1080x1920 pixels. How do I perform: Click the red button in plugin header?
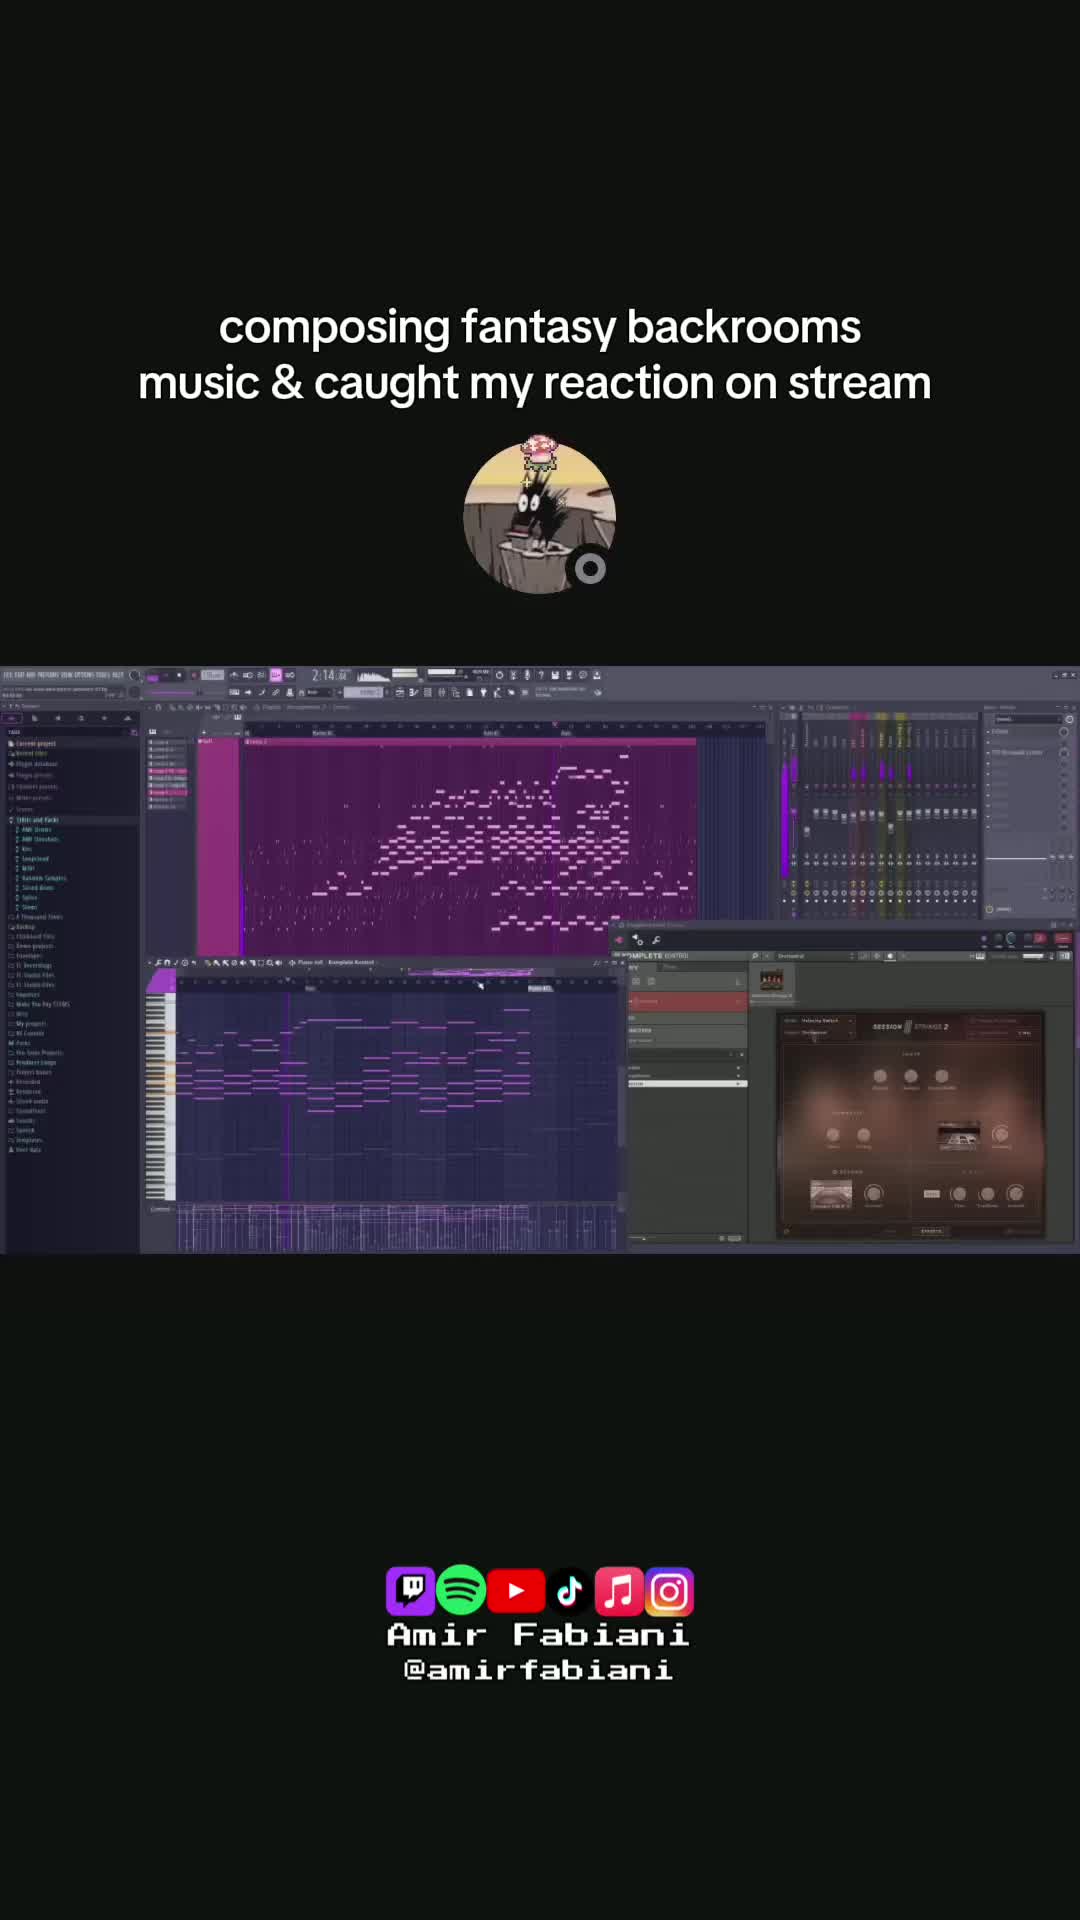tap(1062, 938)
